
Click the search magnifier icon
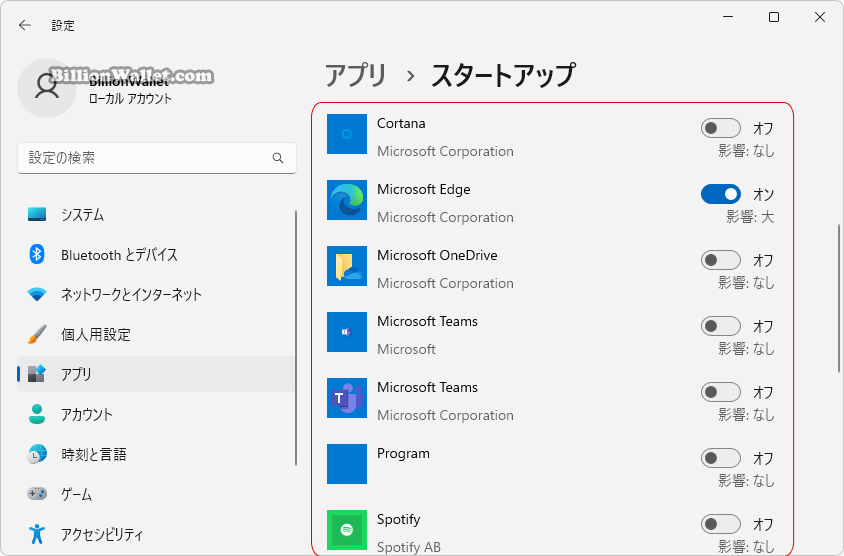pos(278,158)
